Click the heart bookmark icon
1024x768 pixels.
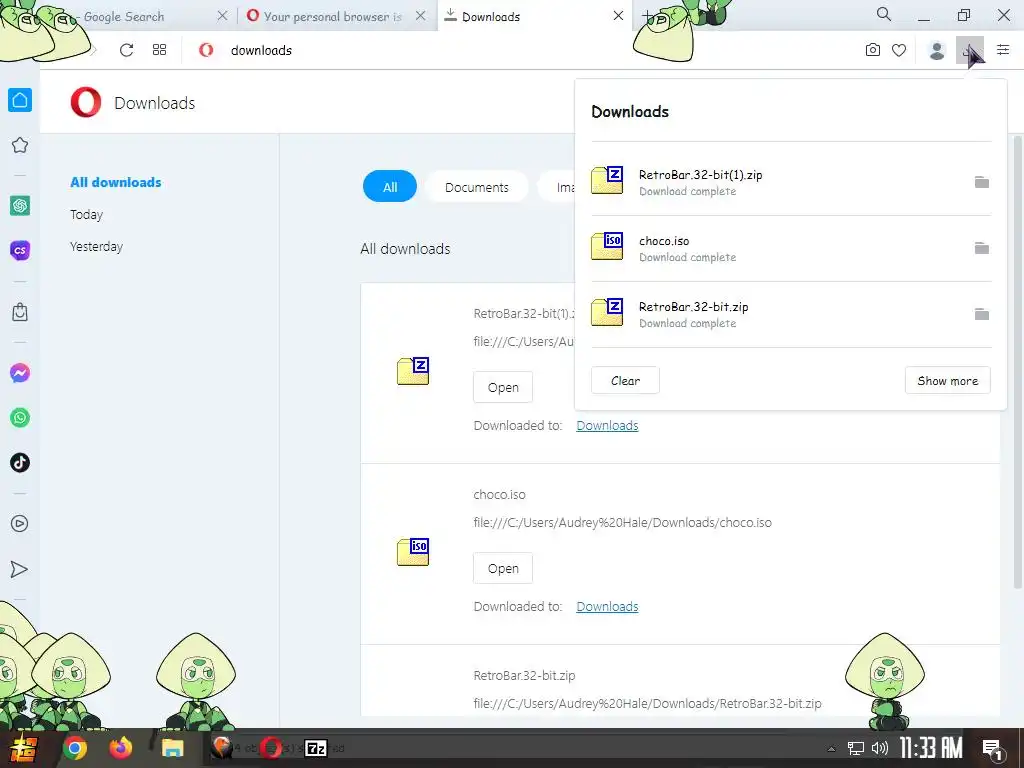899,50
